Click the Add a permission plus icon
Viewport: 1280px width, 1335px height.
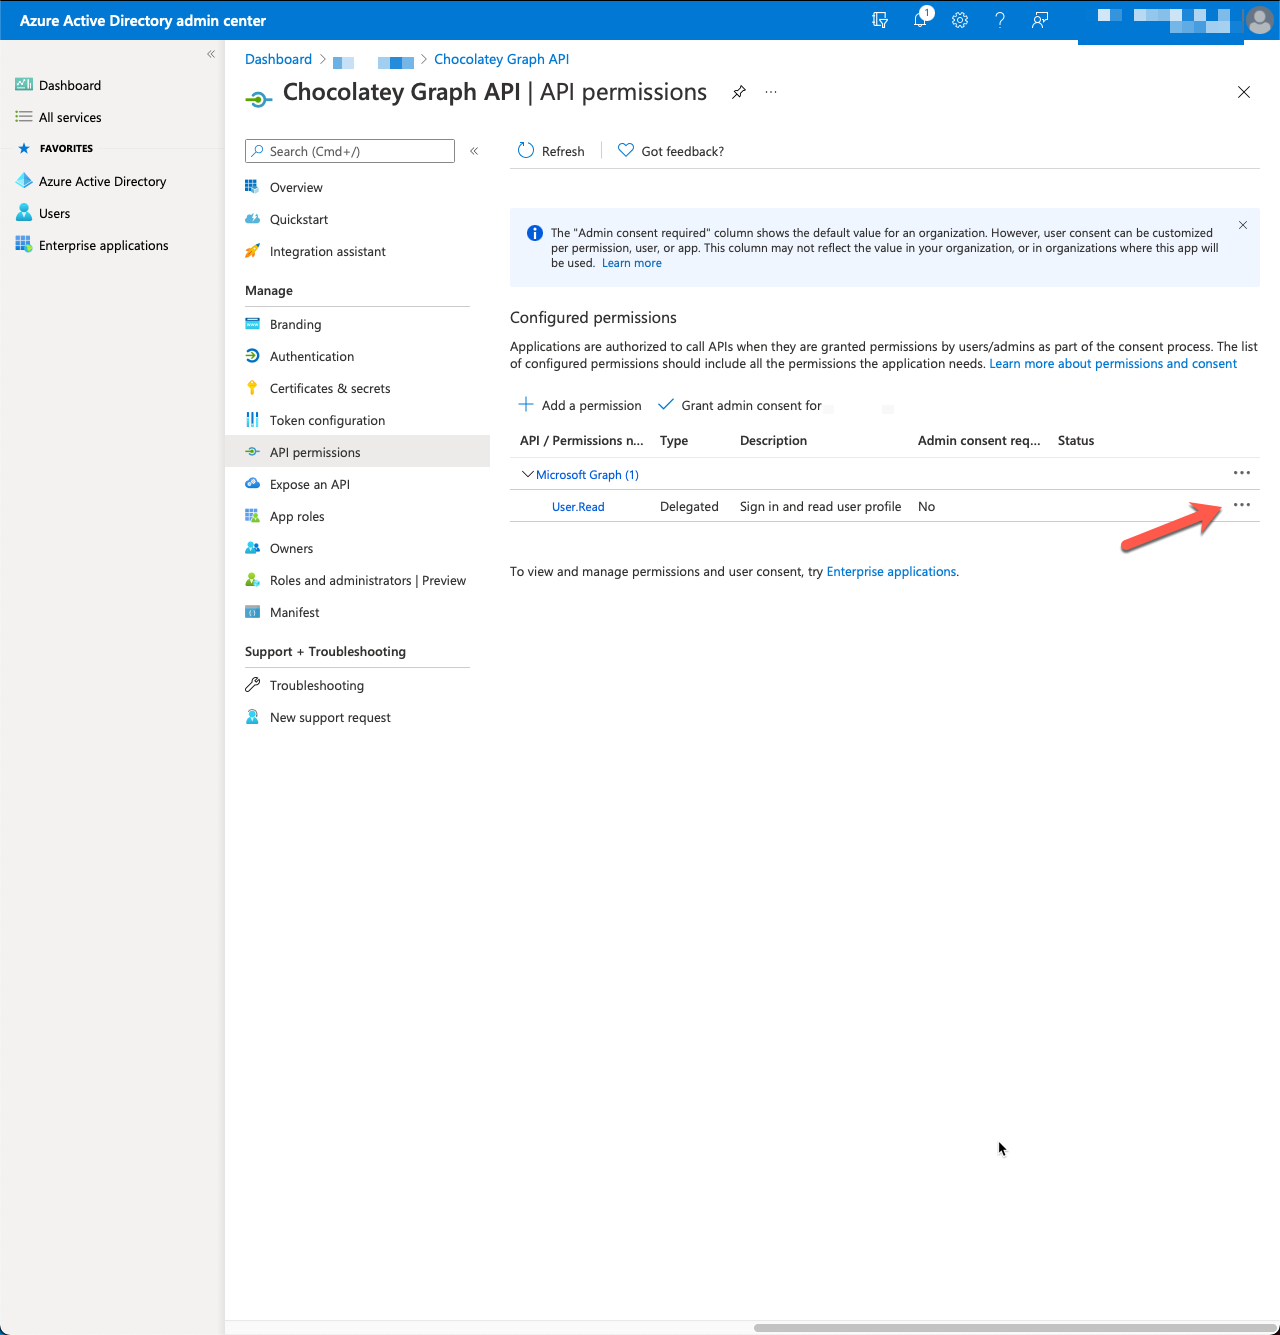(526, 405)
